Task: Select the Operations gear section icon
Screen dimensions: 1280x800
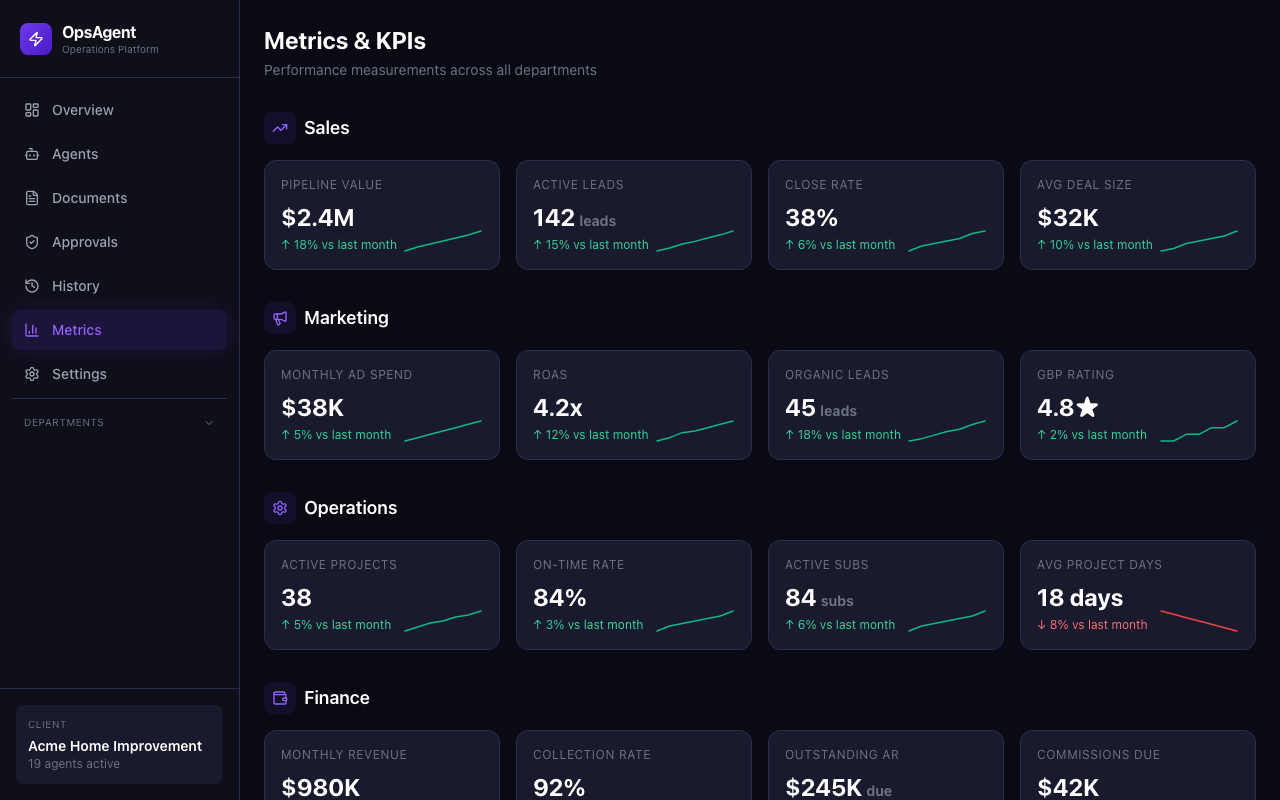Action: coord(279,508)
